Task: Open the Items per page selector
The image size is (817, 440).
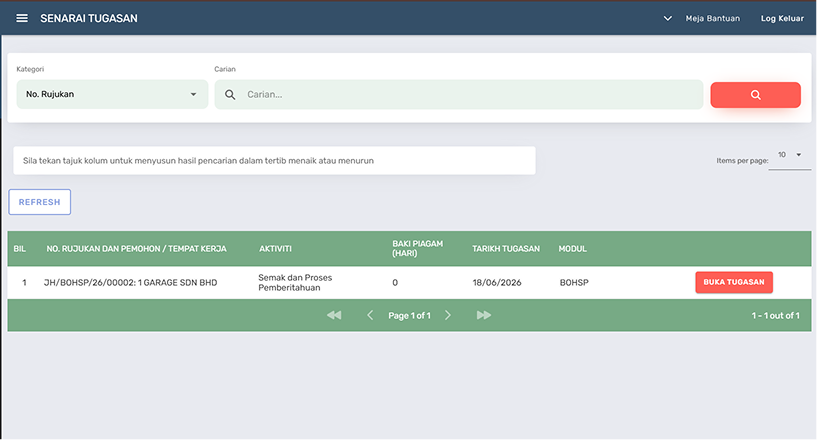Action: click(x=789, y=155)
